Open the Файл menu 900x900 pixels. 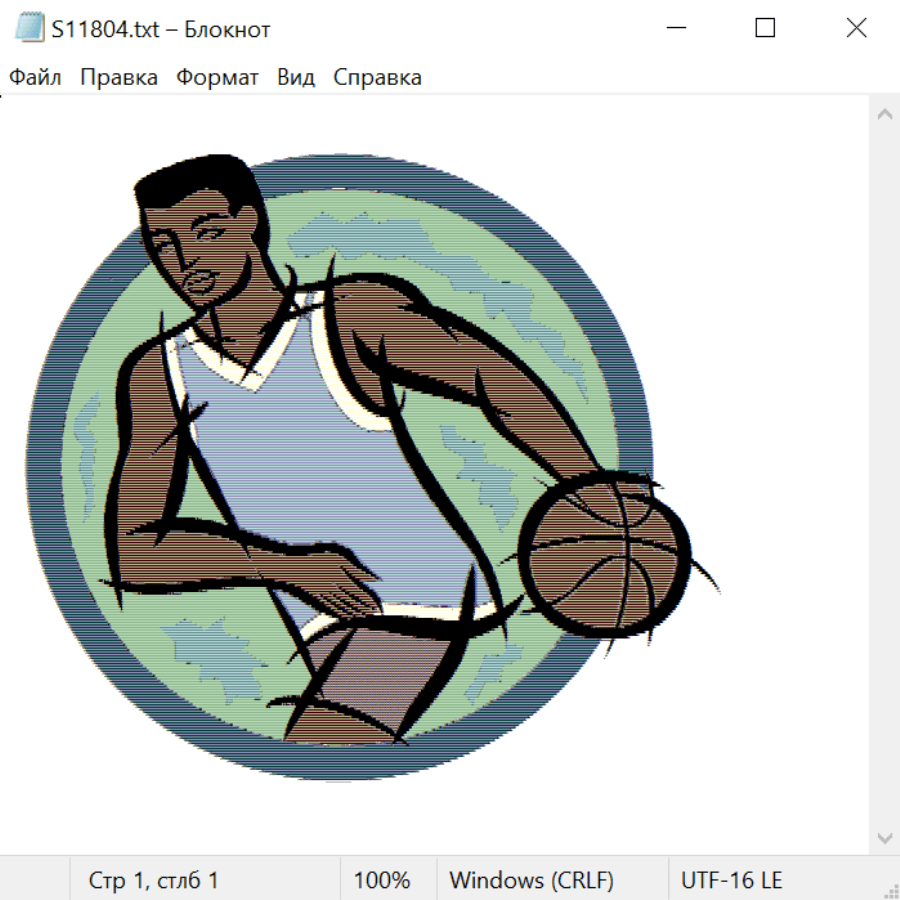(35, 78)
